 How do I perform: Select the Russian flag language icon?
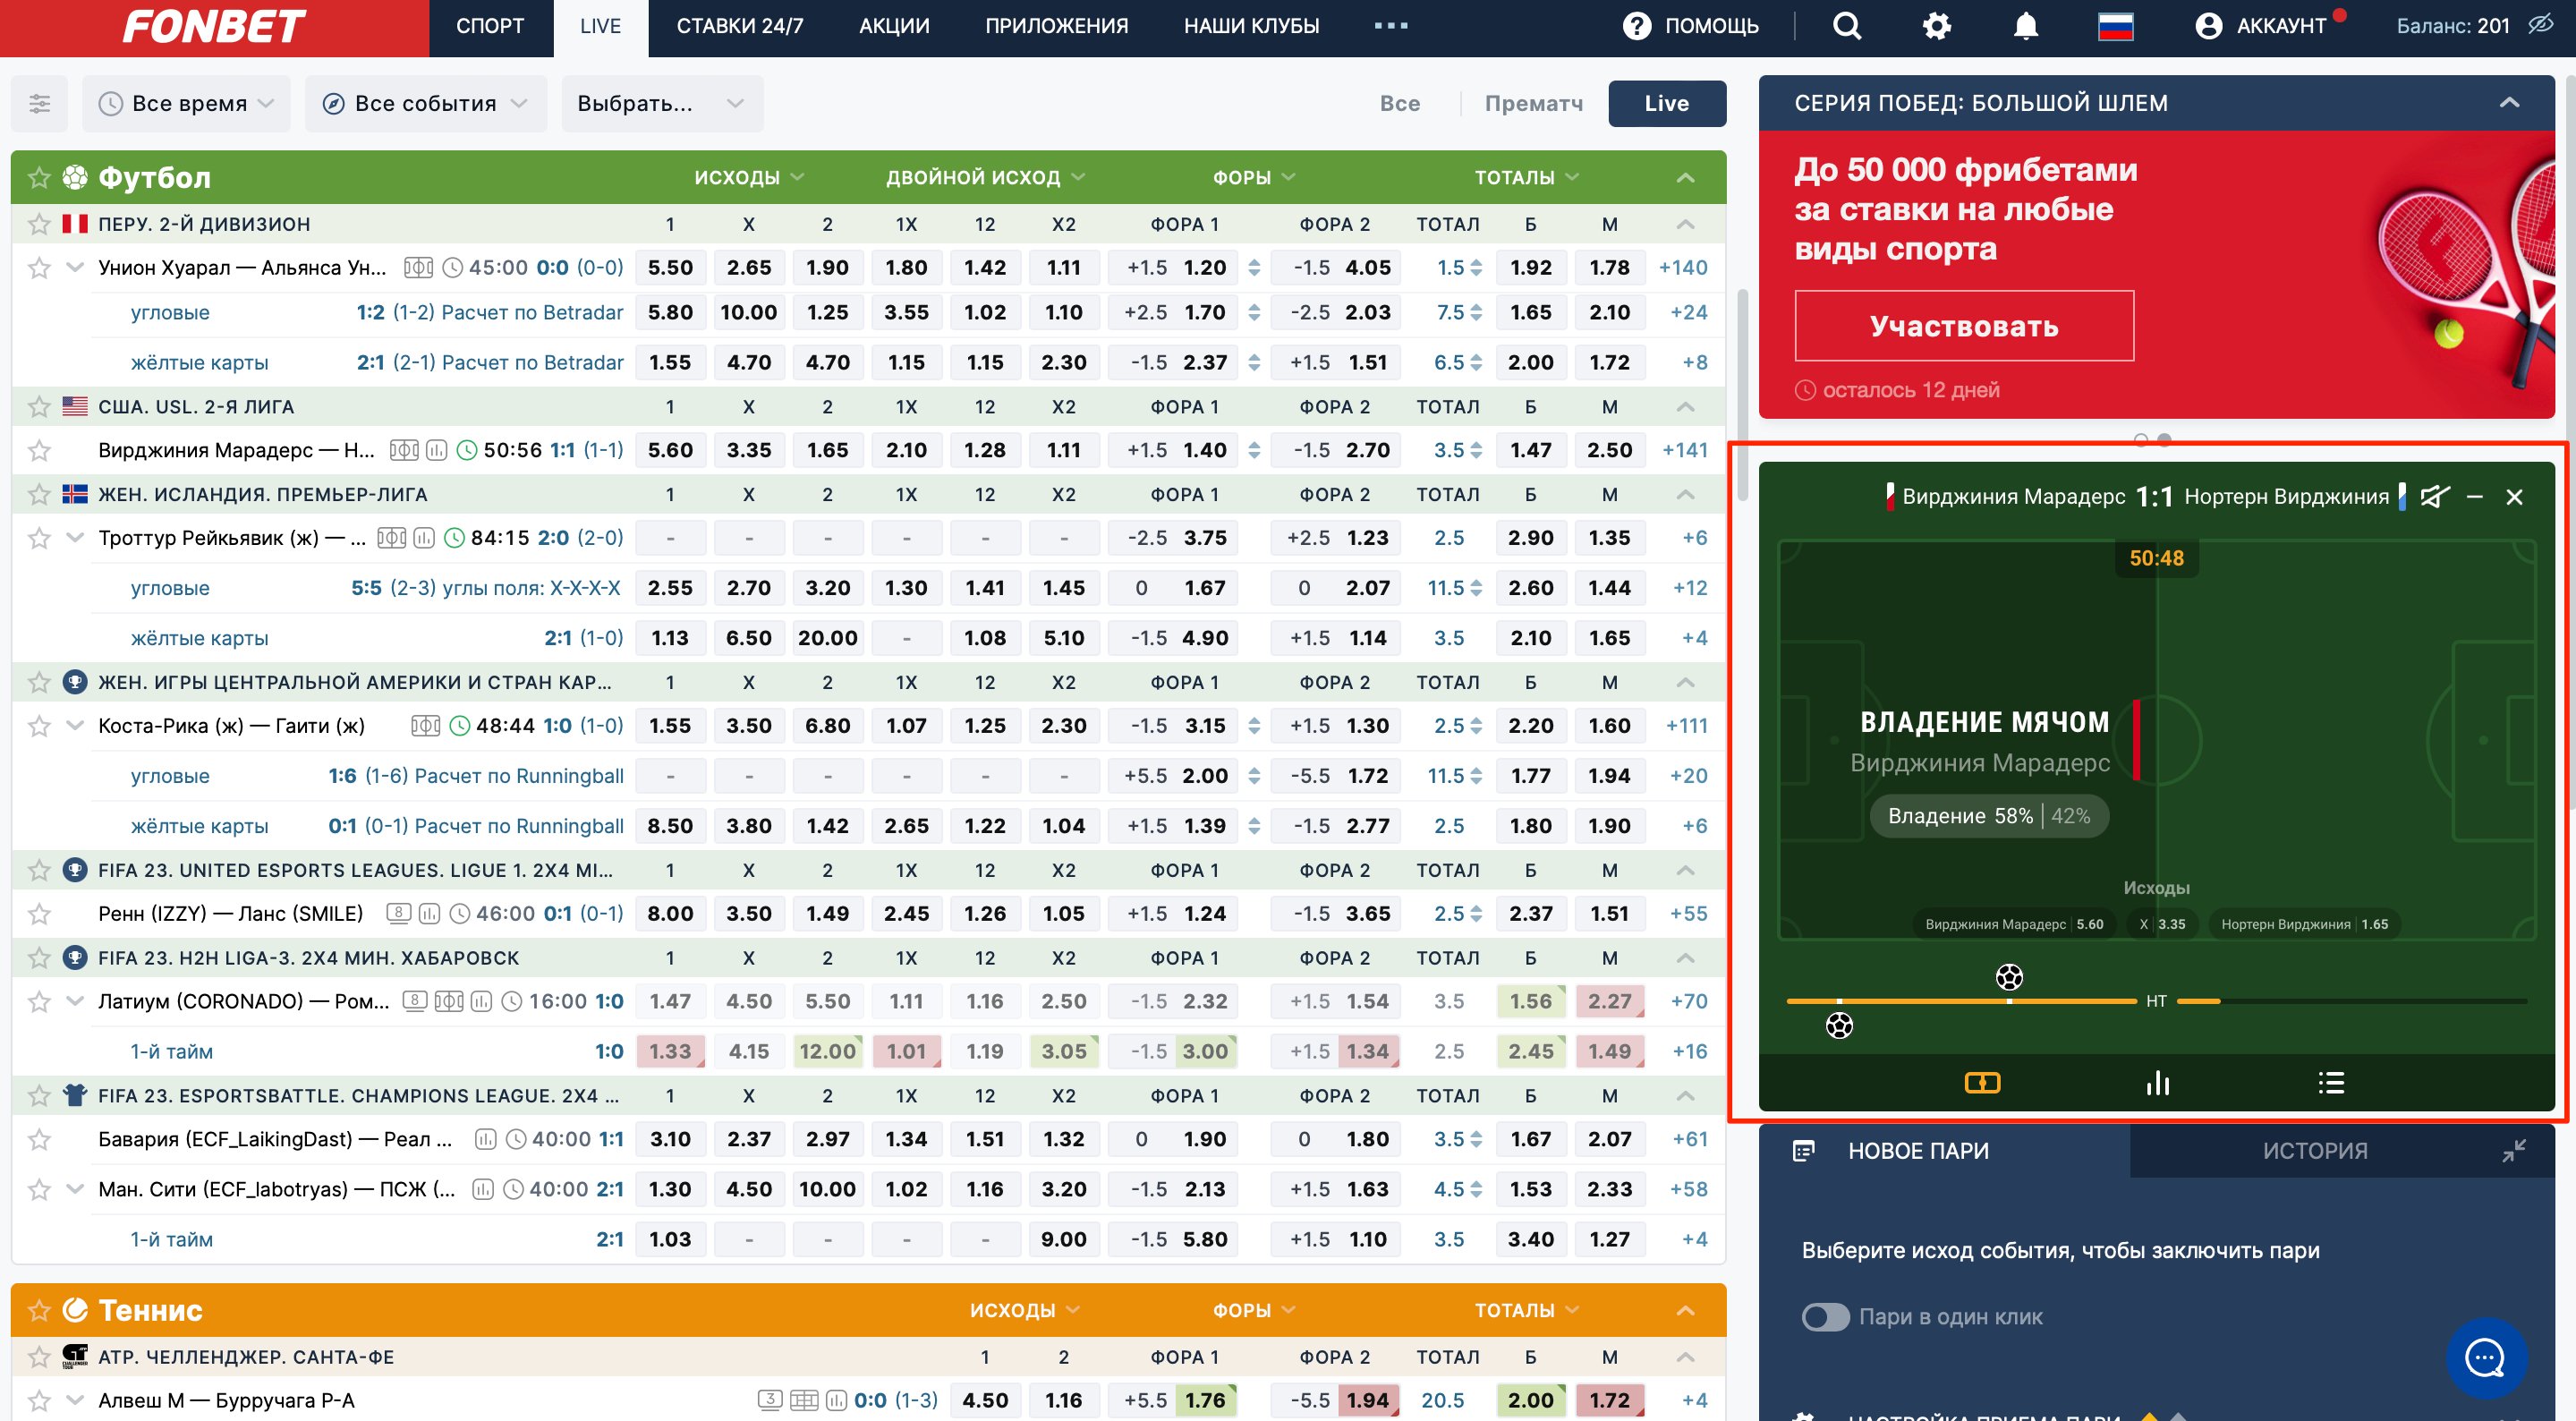(2115, 26)
